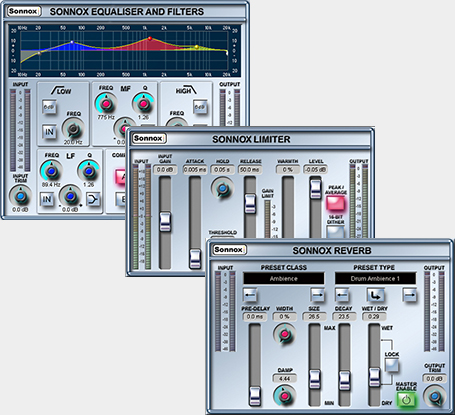Click the LEVEL fader in Limiter
The height and width of the screenshot is (415, 455).
(x=315, y=189)
